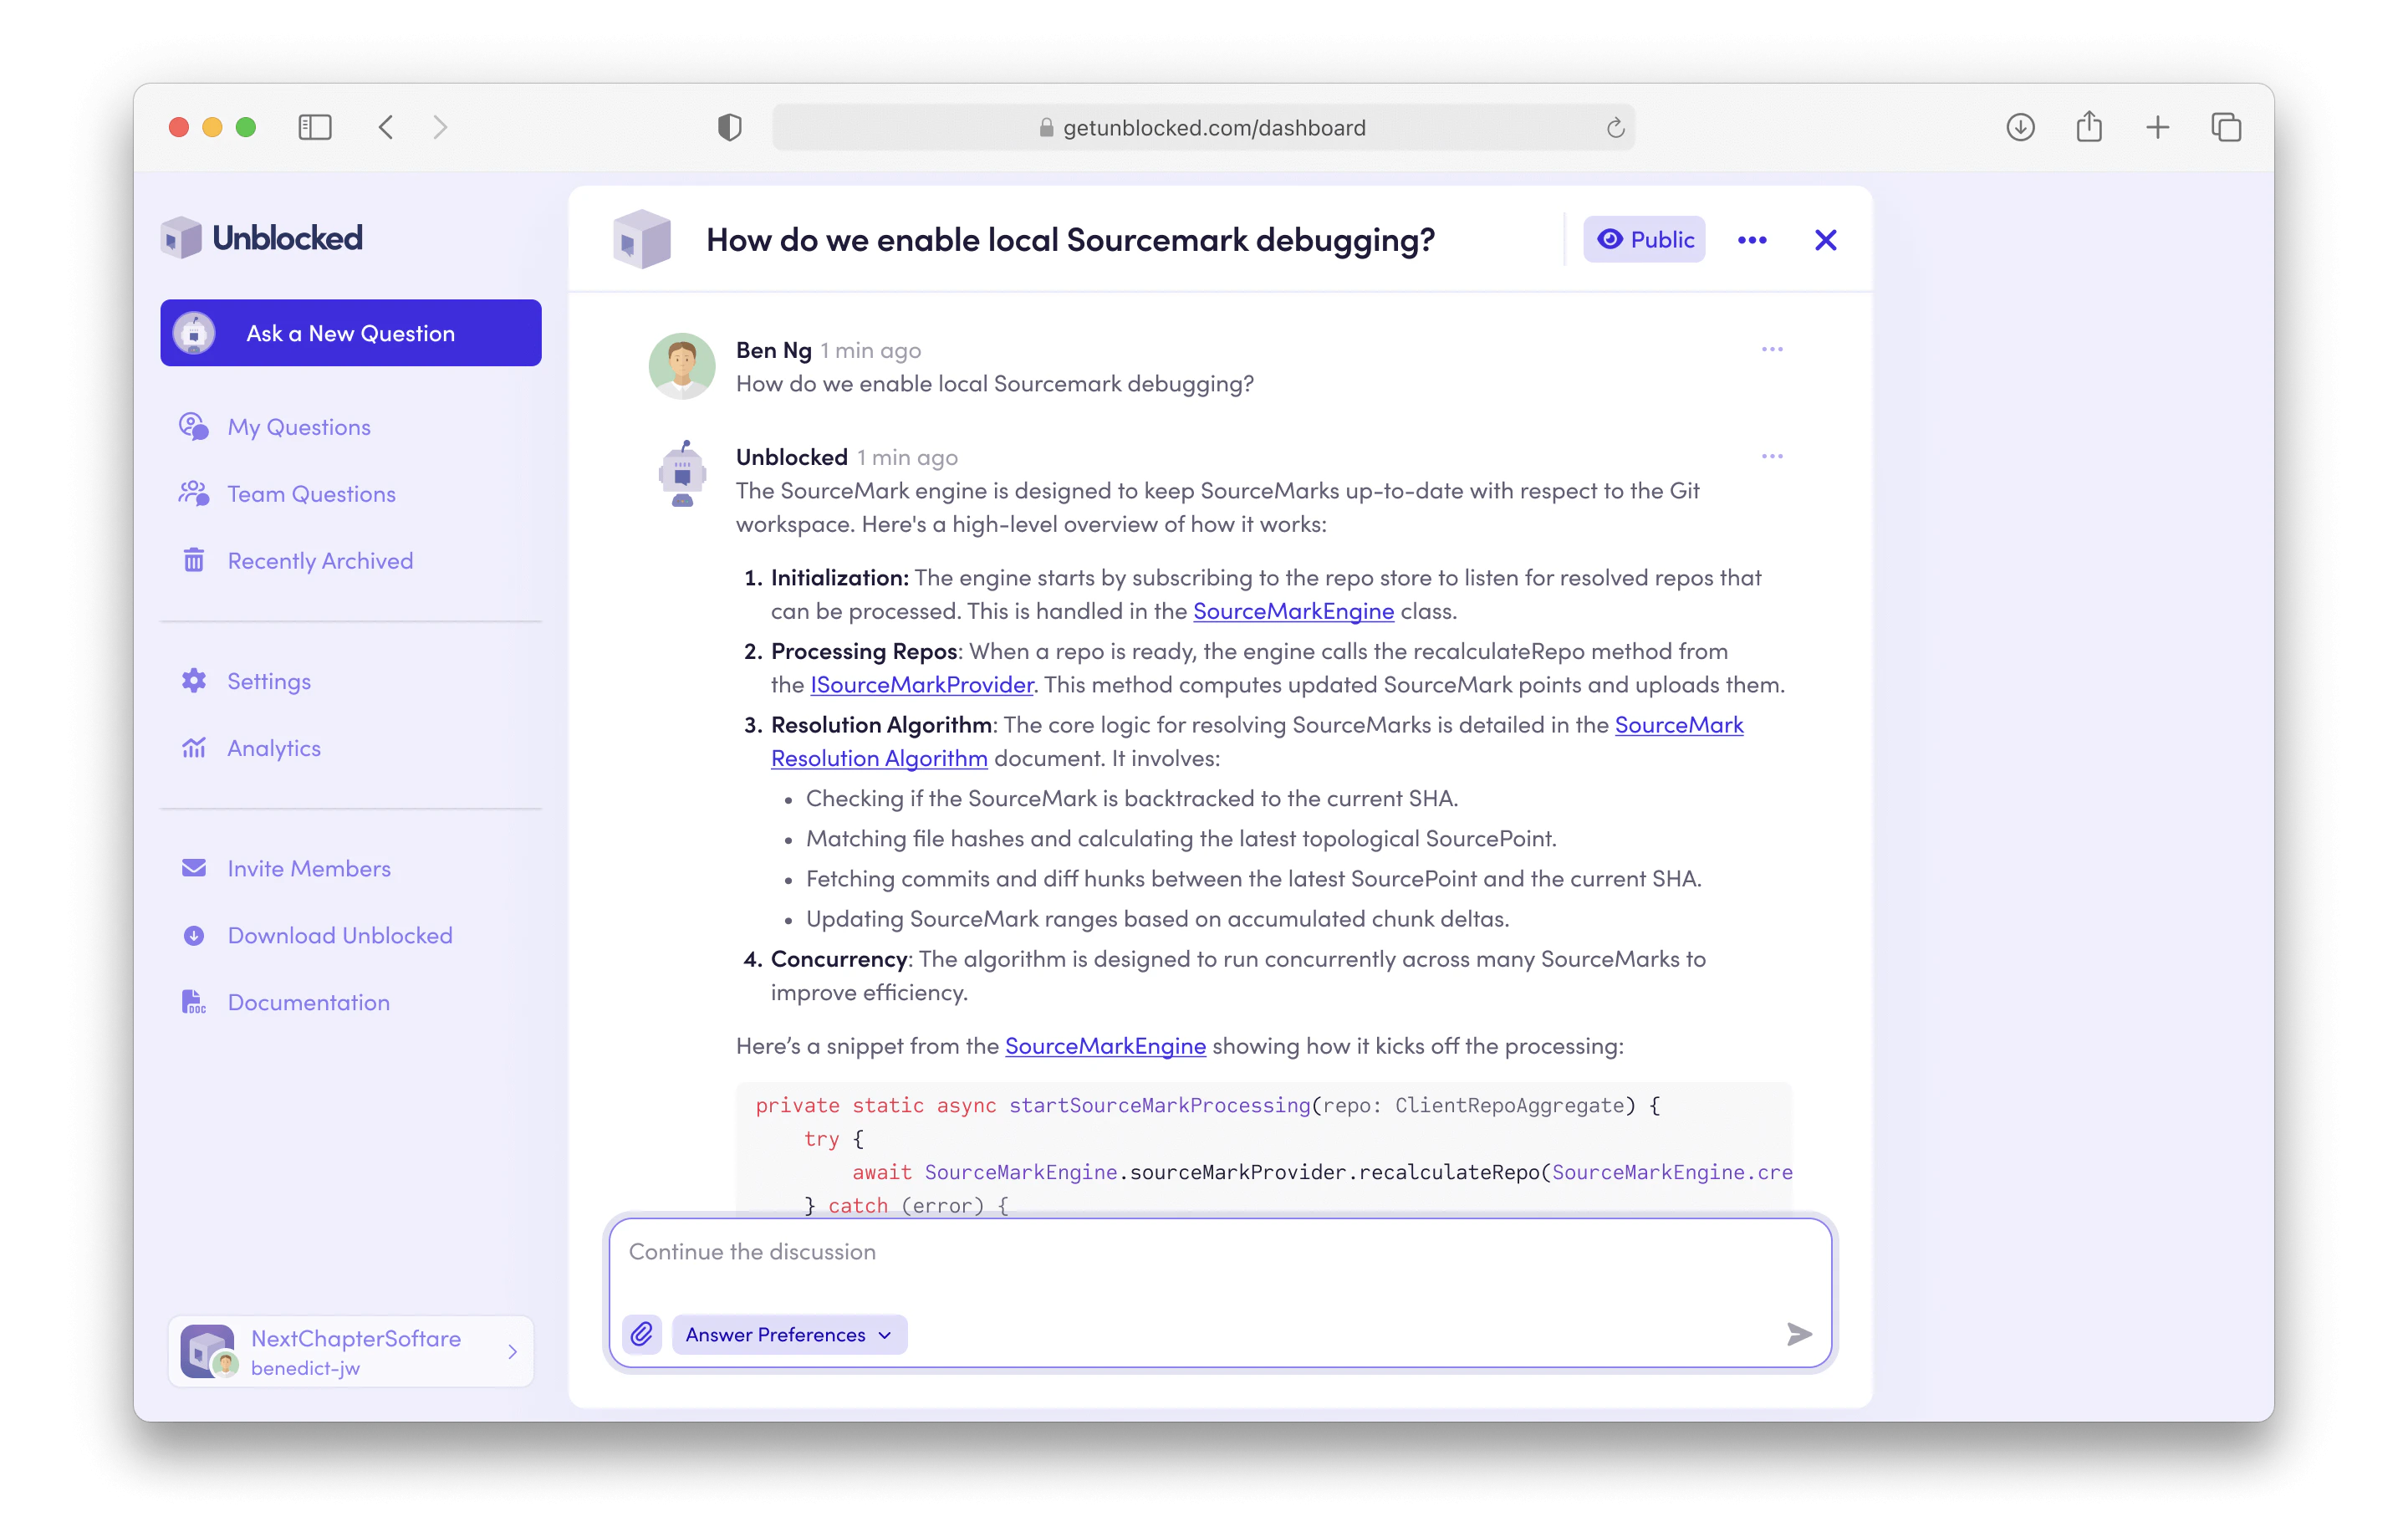
Task: Click the send message arrow icon
Action: coord(1799,1335)
